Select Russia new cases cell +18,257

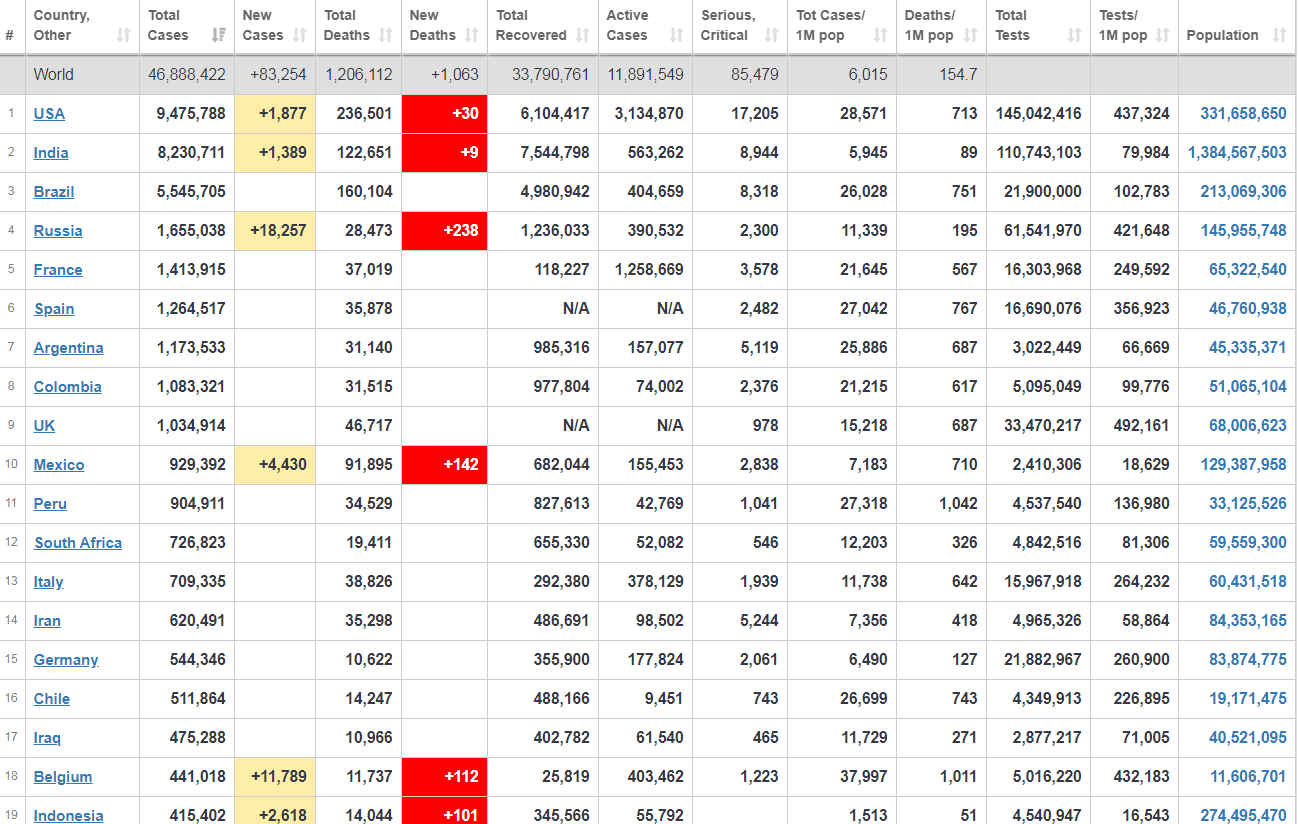275,231
